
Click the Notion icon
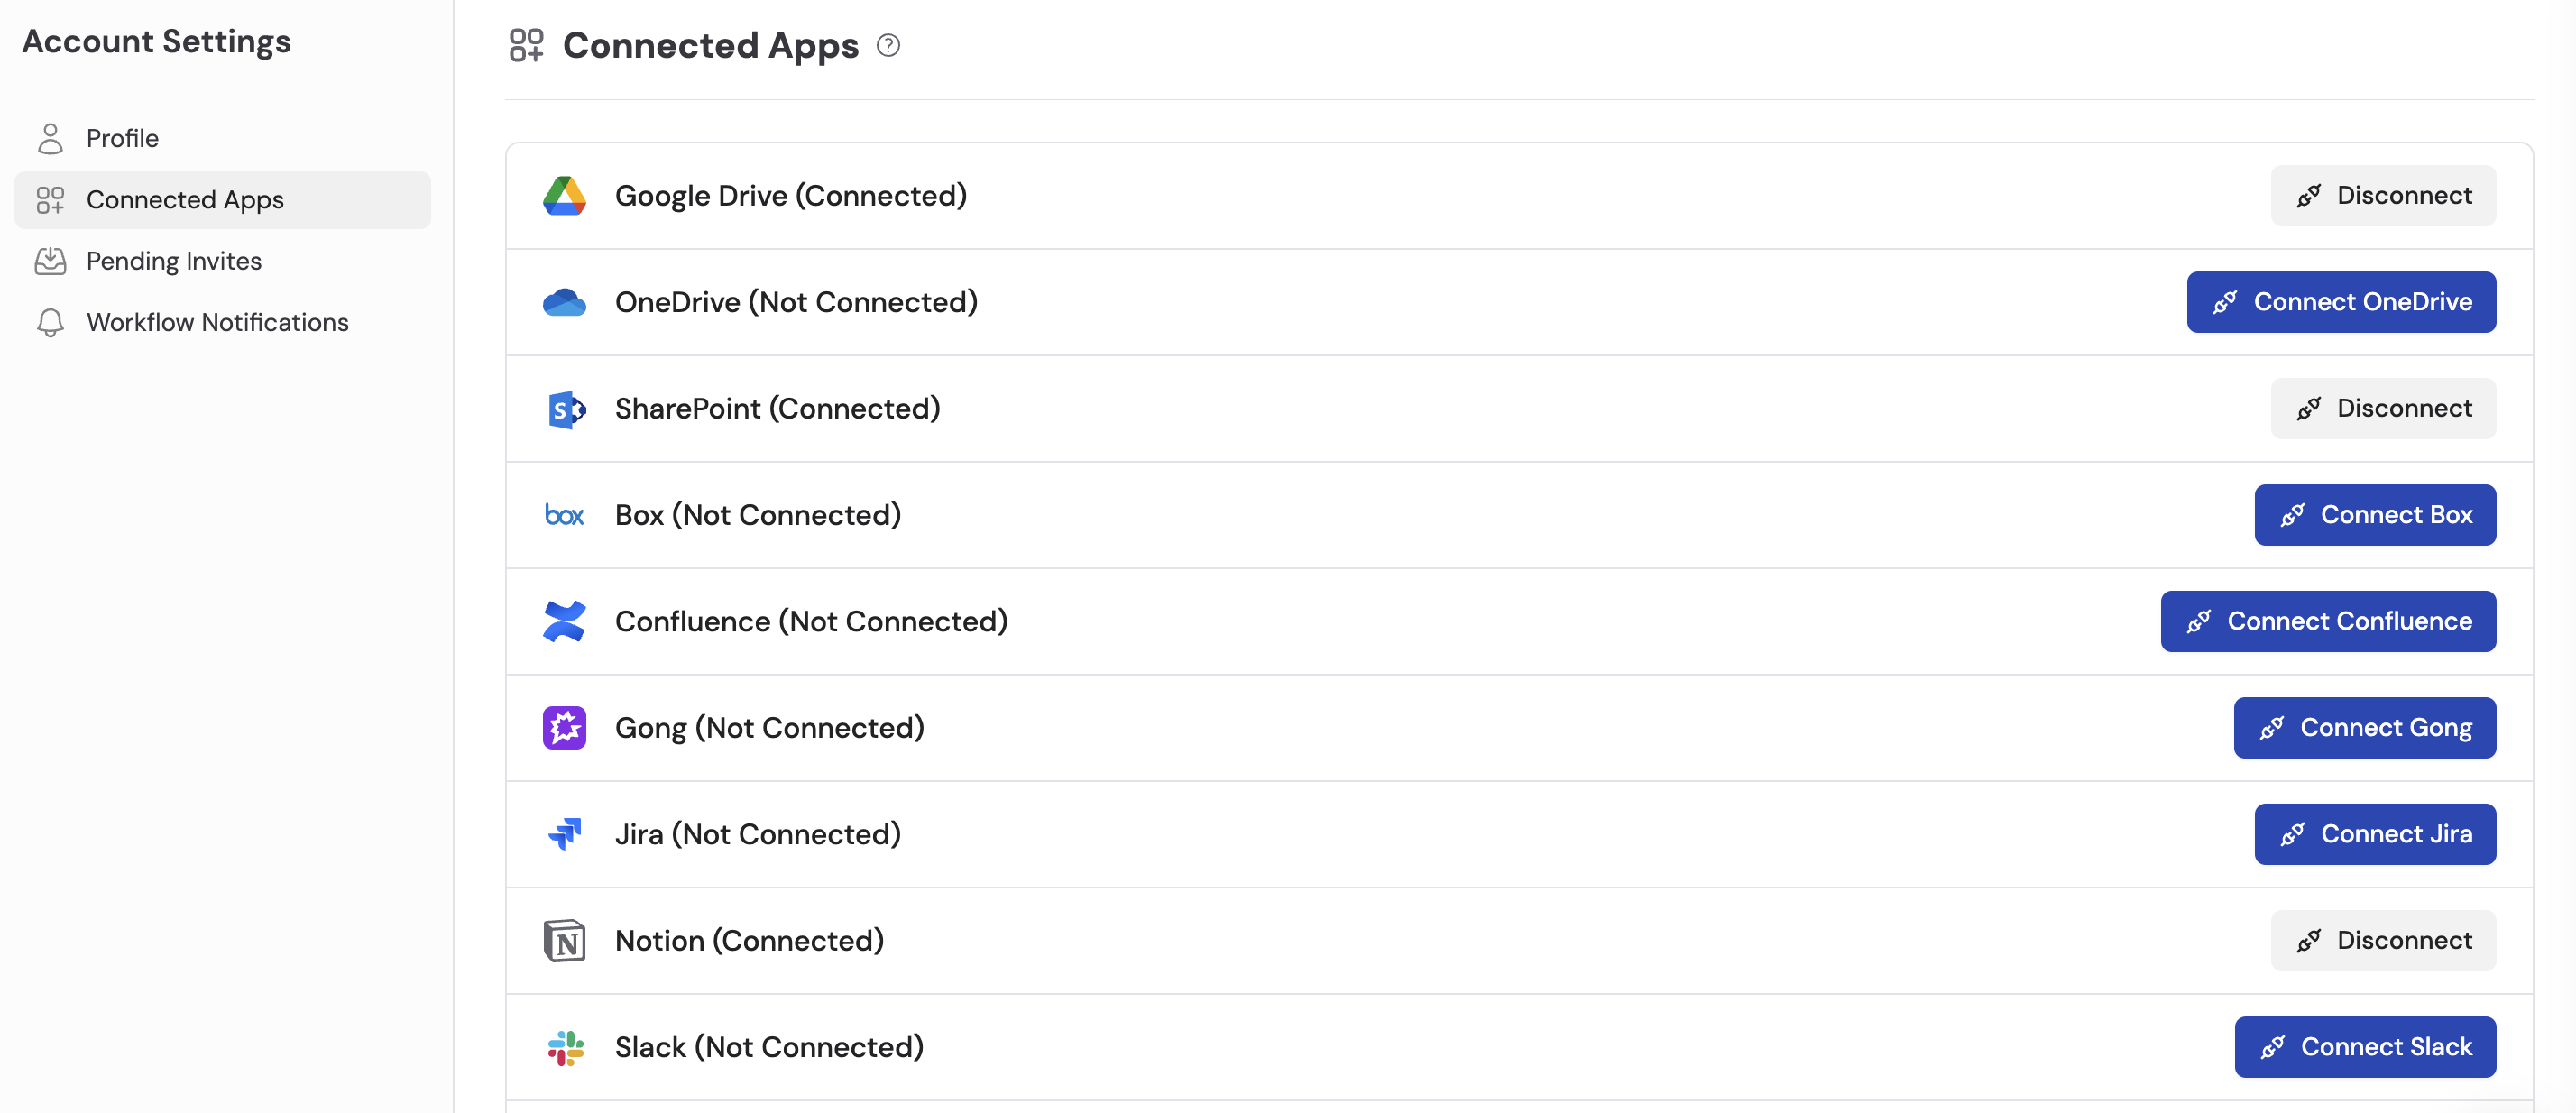pos(566,940)
